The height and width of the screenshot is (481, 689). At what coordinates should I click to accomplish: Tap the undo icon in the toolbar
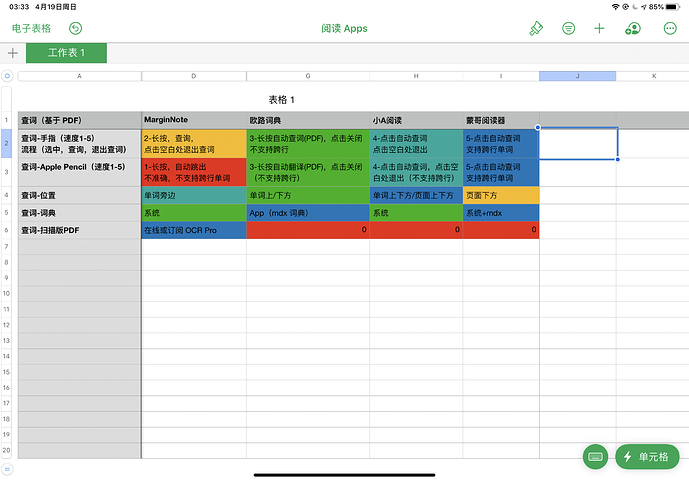point(76,29)
